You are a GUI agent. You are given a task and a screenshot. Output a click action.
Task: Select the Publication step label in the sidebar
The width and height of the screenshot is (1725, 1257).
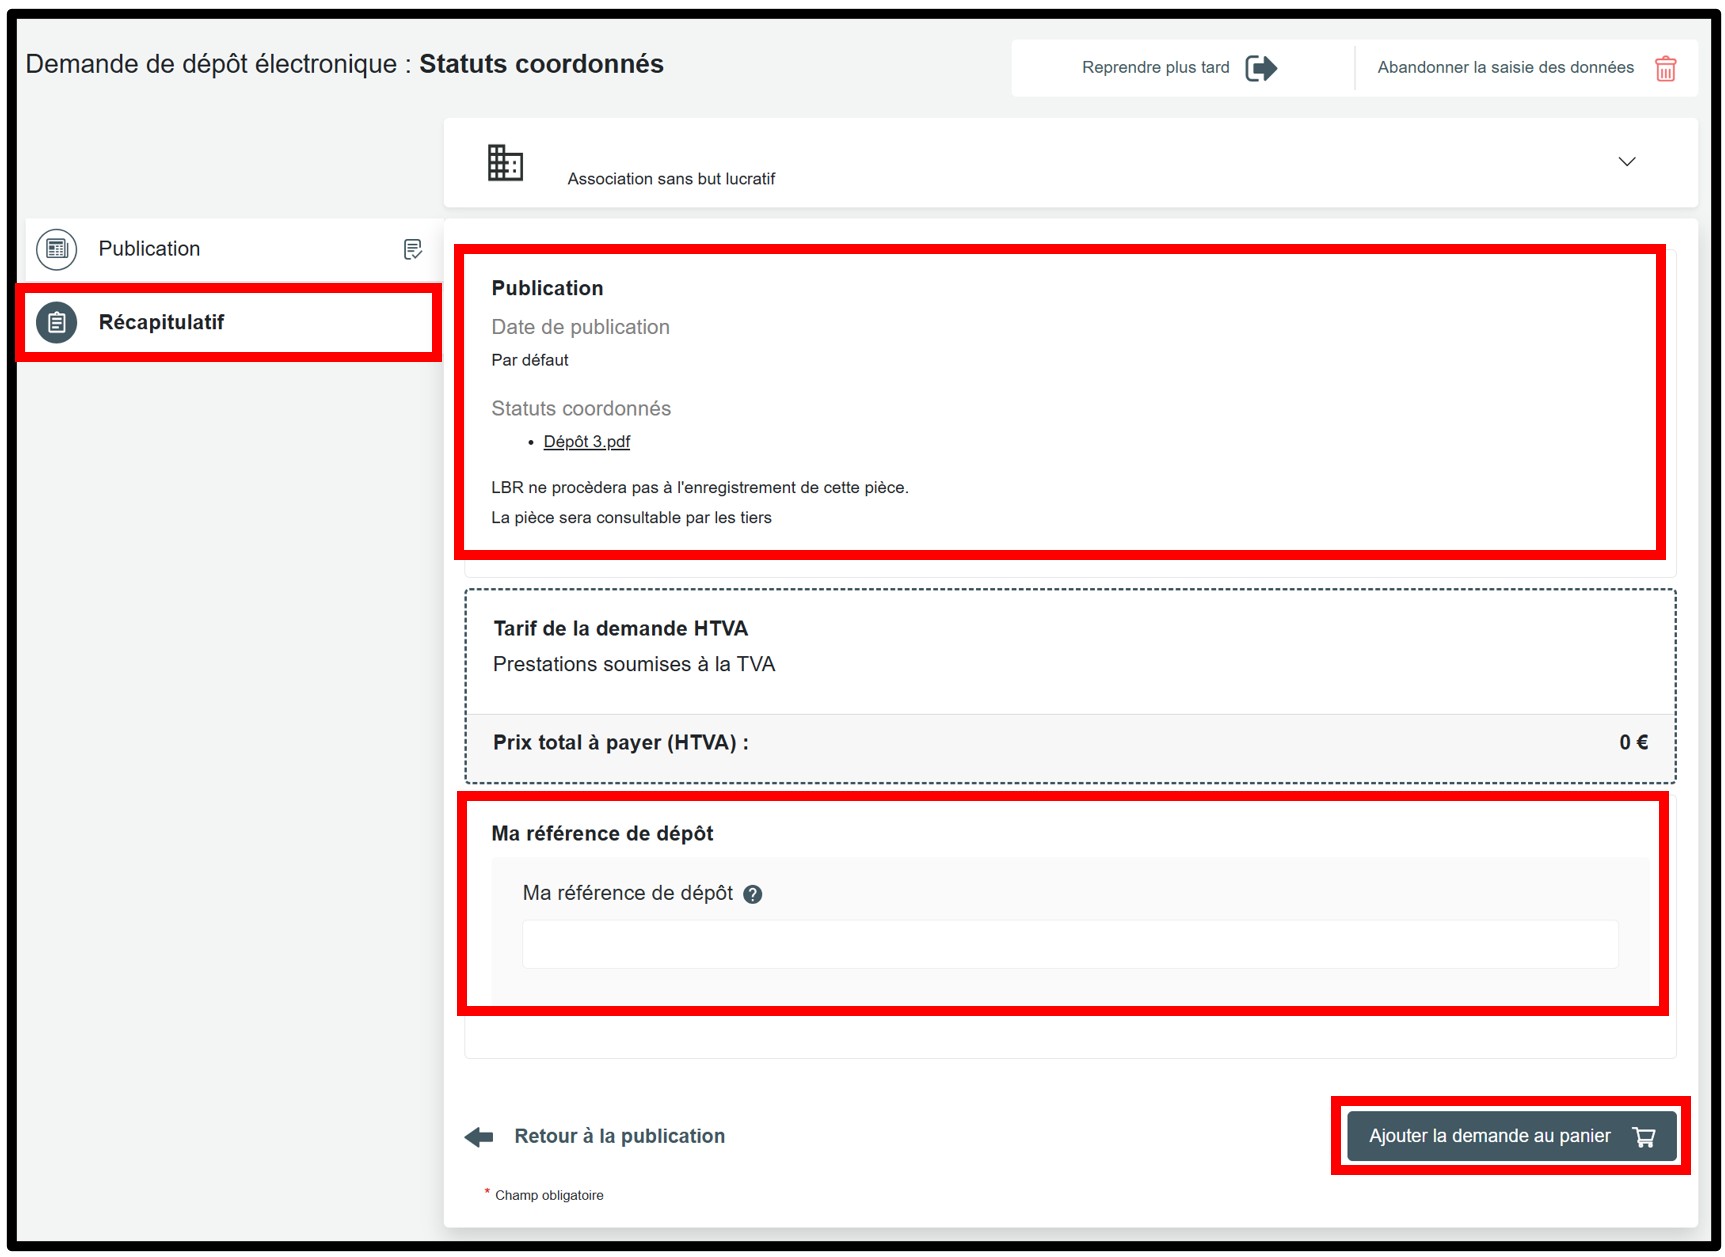click(x=149, y=249)
